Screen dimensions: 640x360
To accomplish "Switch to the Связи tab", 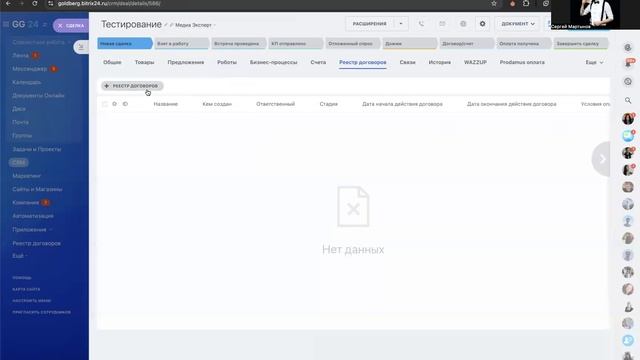I will [407, 62].
